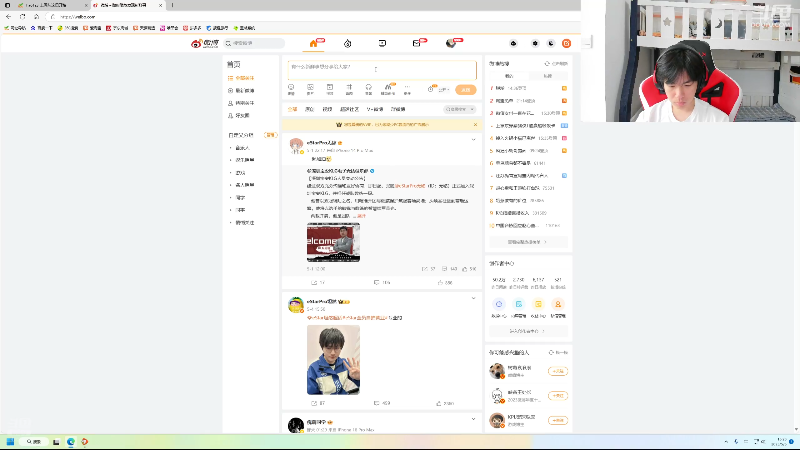Insert a hashtag topic with the # icon
This screenshot has height=450, width=800.
(x=349, y=88)
